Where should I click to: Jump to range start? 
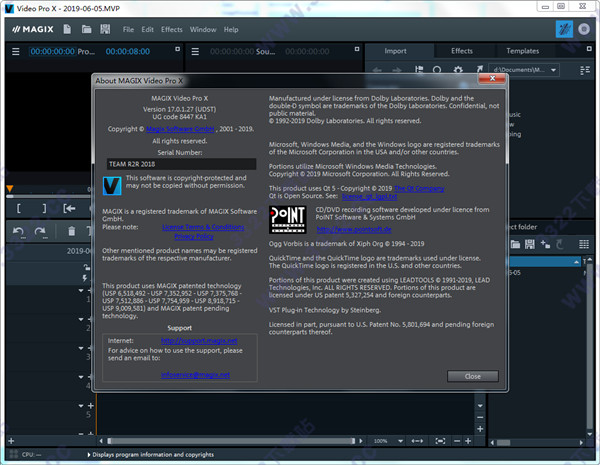(x=69, y=208)
